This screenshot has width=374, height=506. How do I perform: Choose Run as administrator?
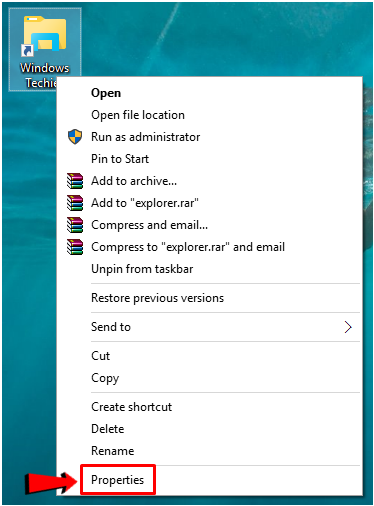pos(209,137)
